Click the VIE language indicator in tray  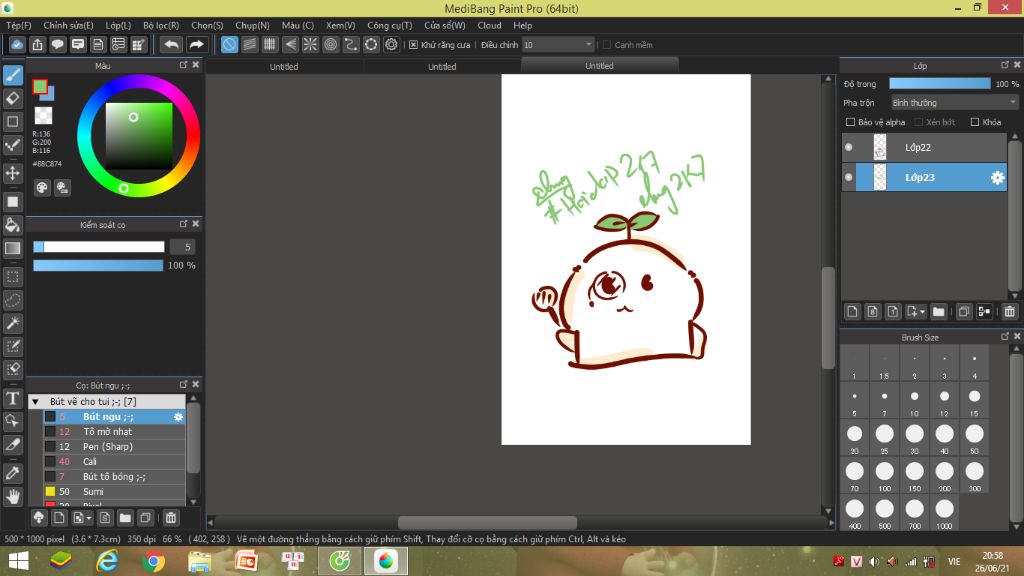click(954, 562)
